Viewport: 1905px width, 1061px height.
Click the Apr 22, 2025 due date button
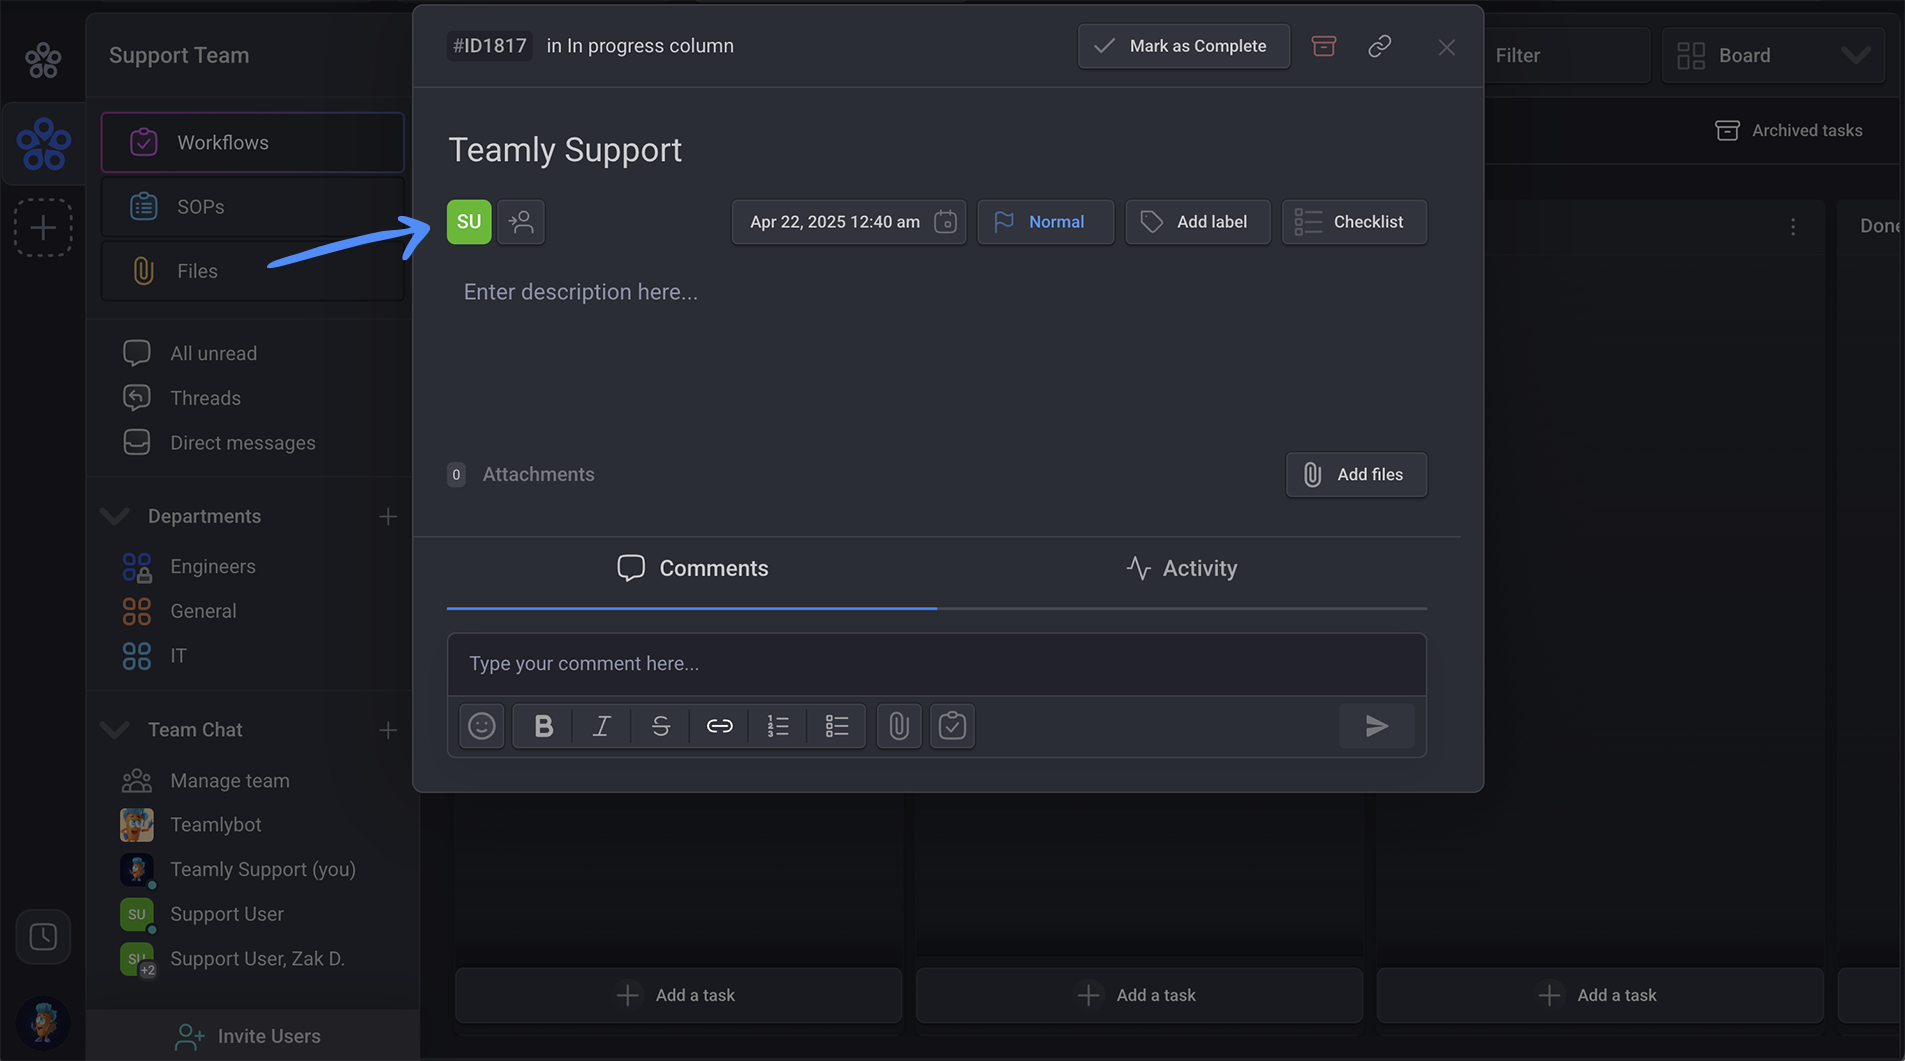click(848, 221)
